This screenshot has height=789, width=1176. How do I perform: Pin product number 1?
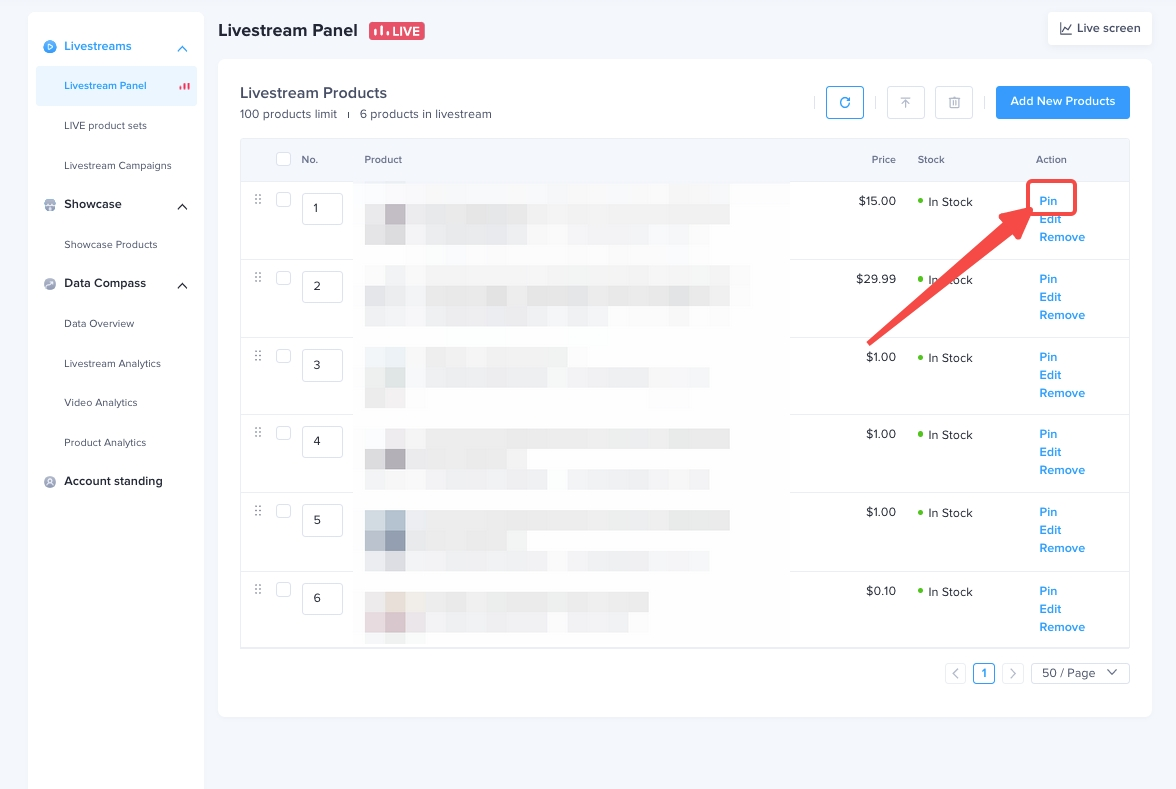(1048, 201)
